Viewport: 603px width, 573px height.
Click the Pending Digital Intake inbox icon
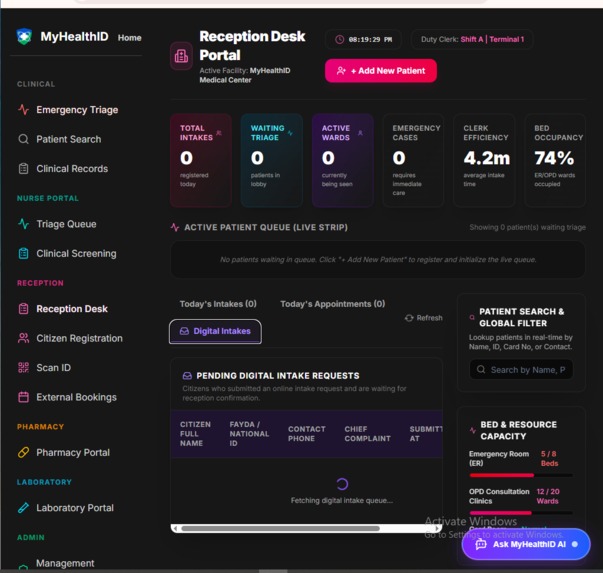(187, 376)
